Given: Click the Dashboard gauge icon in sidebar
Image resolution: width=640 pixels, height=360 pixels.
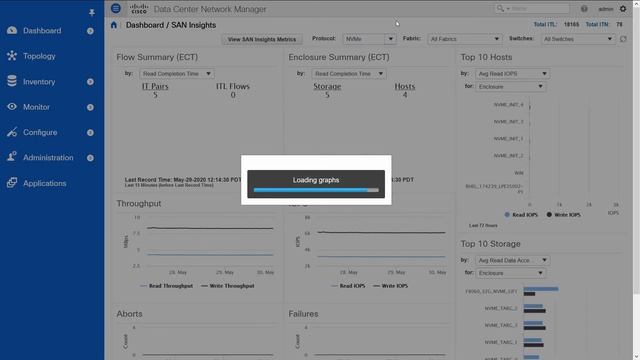Looking at the screenshot, I should point(12,30).
